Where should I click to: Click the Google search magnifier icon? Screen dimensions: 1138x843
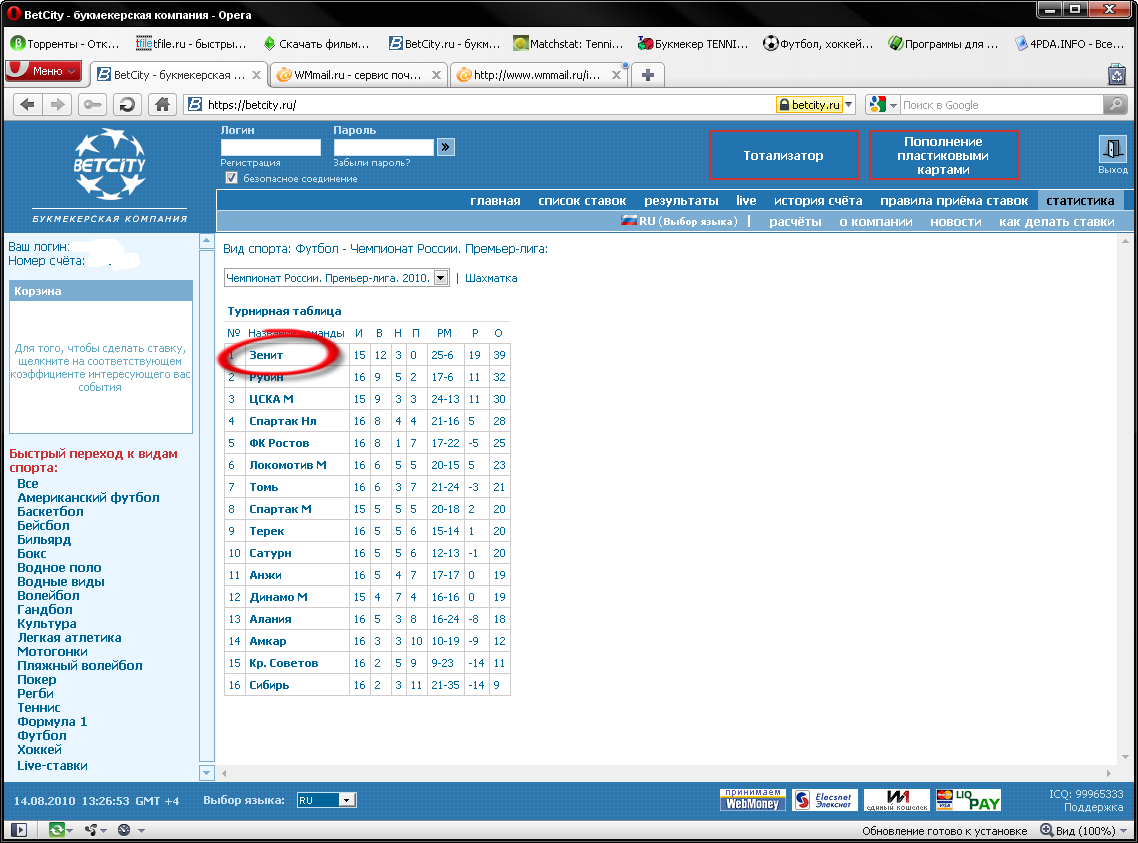(1115, 104)
